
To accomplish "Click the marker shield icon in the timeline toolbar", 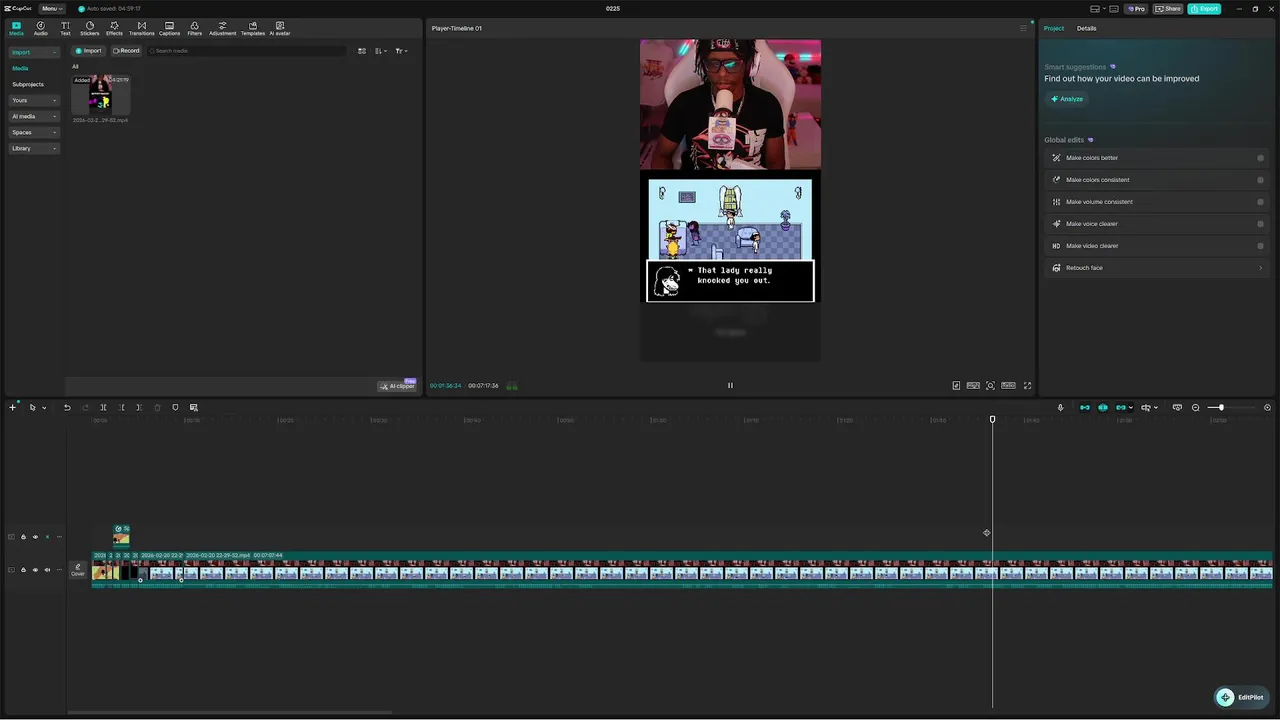I will click(x=175, y=407).
